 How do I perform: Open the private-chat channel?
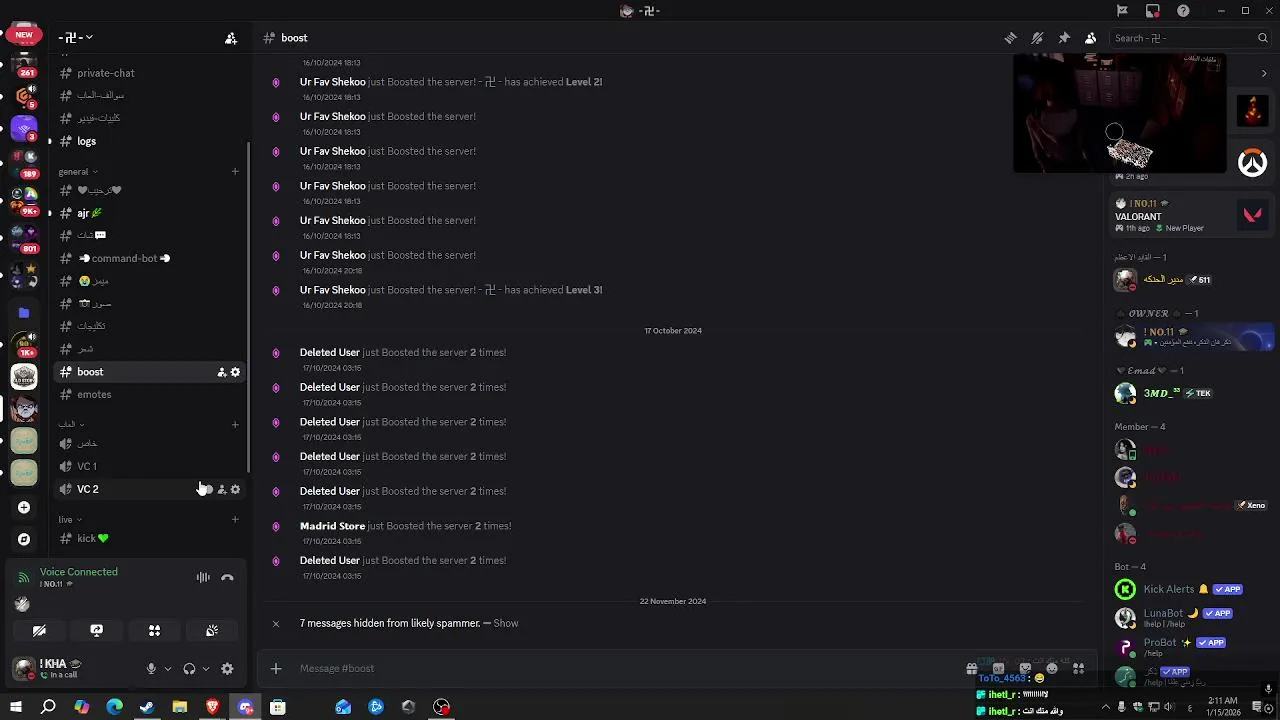pyautogui.click(x=148, y=73)
